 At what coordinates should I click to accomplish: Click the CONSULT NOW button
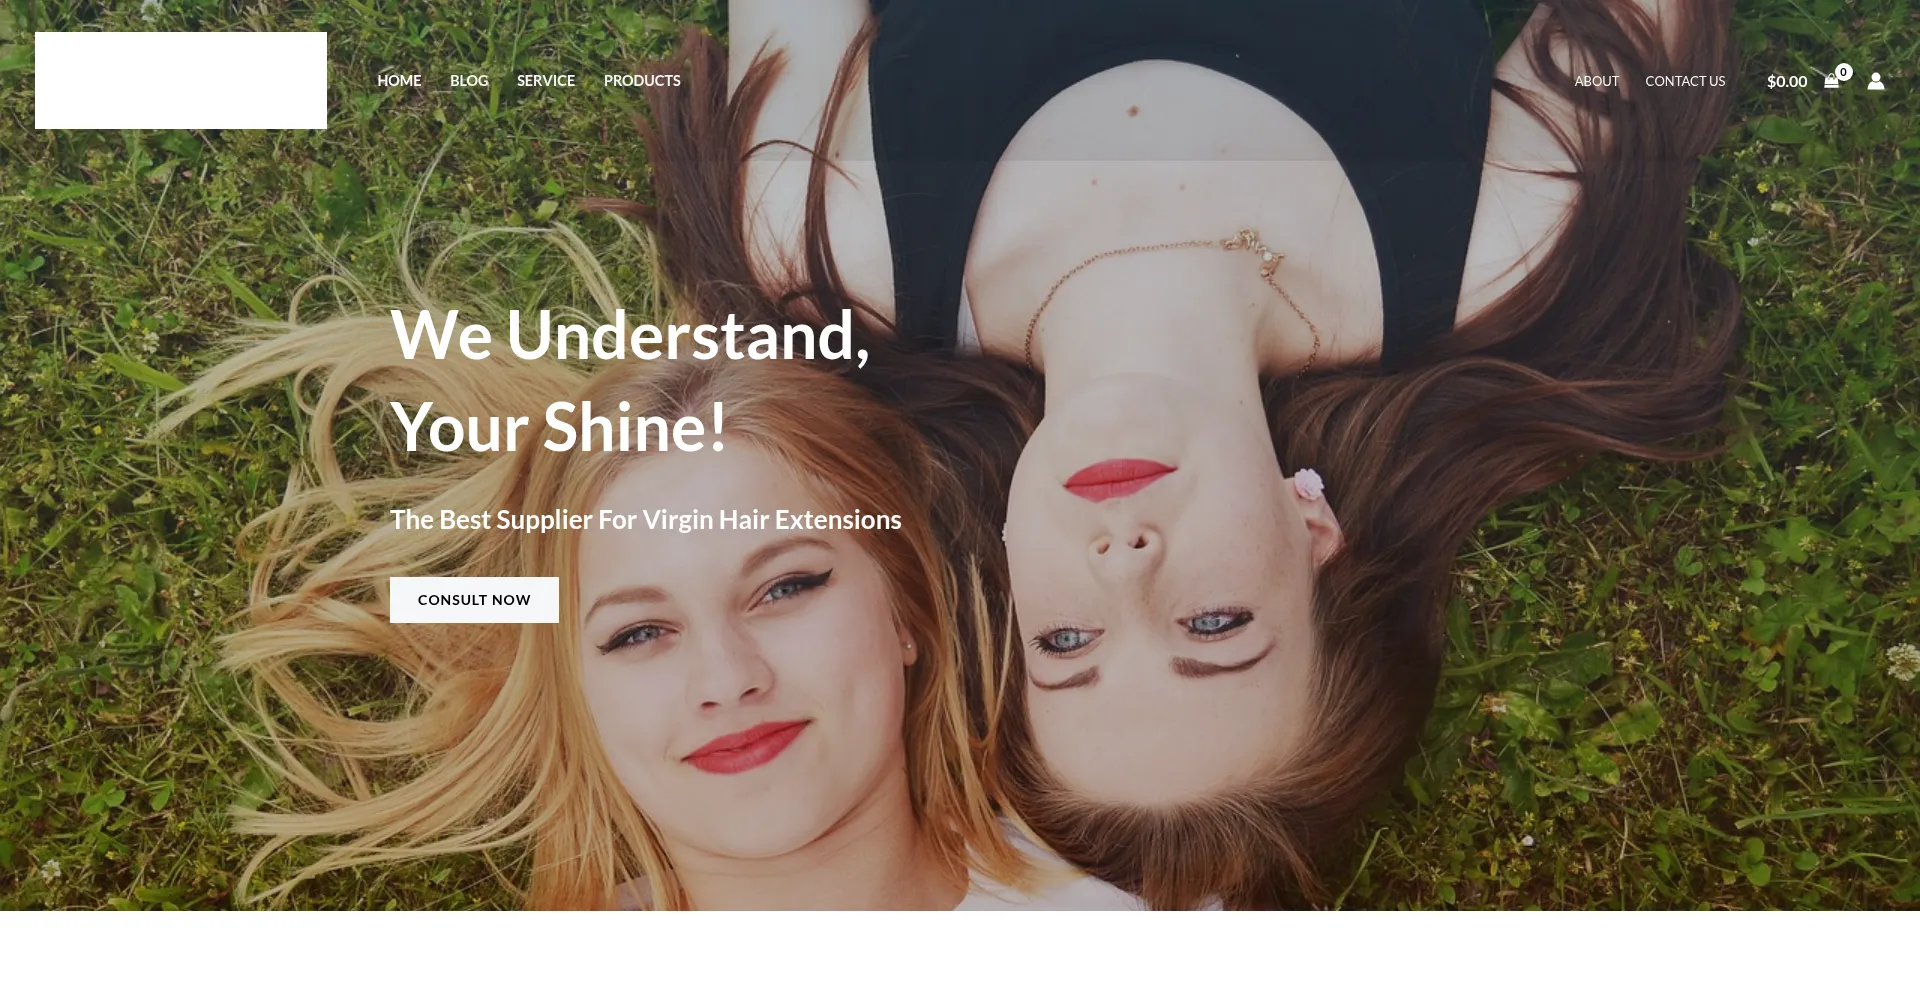[474, 600]
